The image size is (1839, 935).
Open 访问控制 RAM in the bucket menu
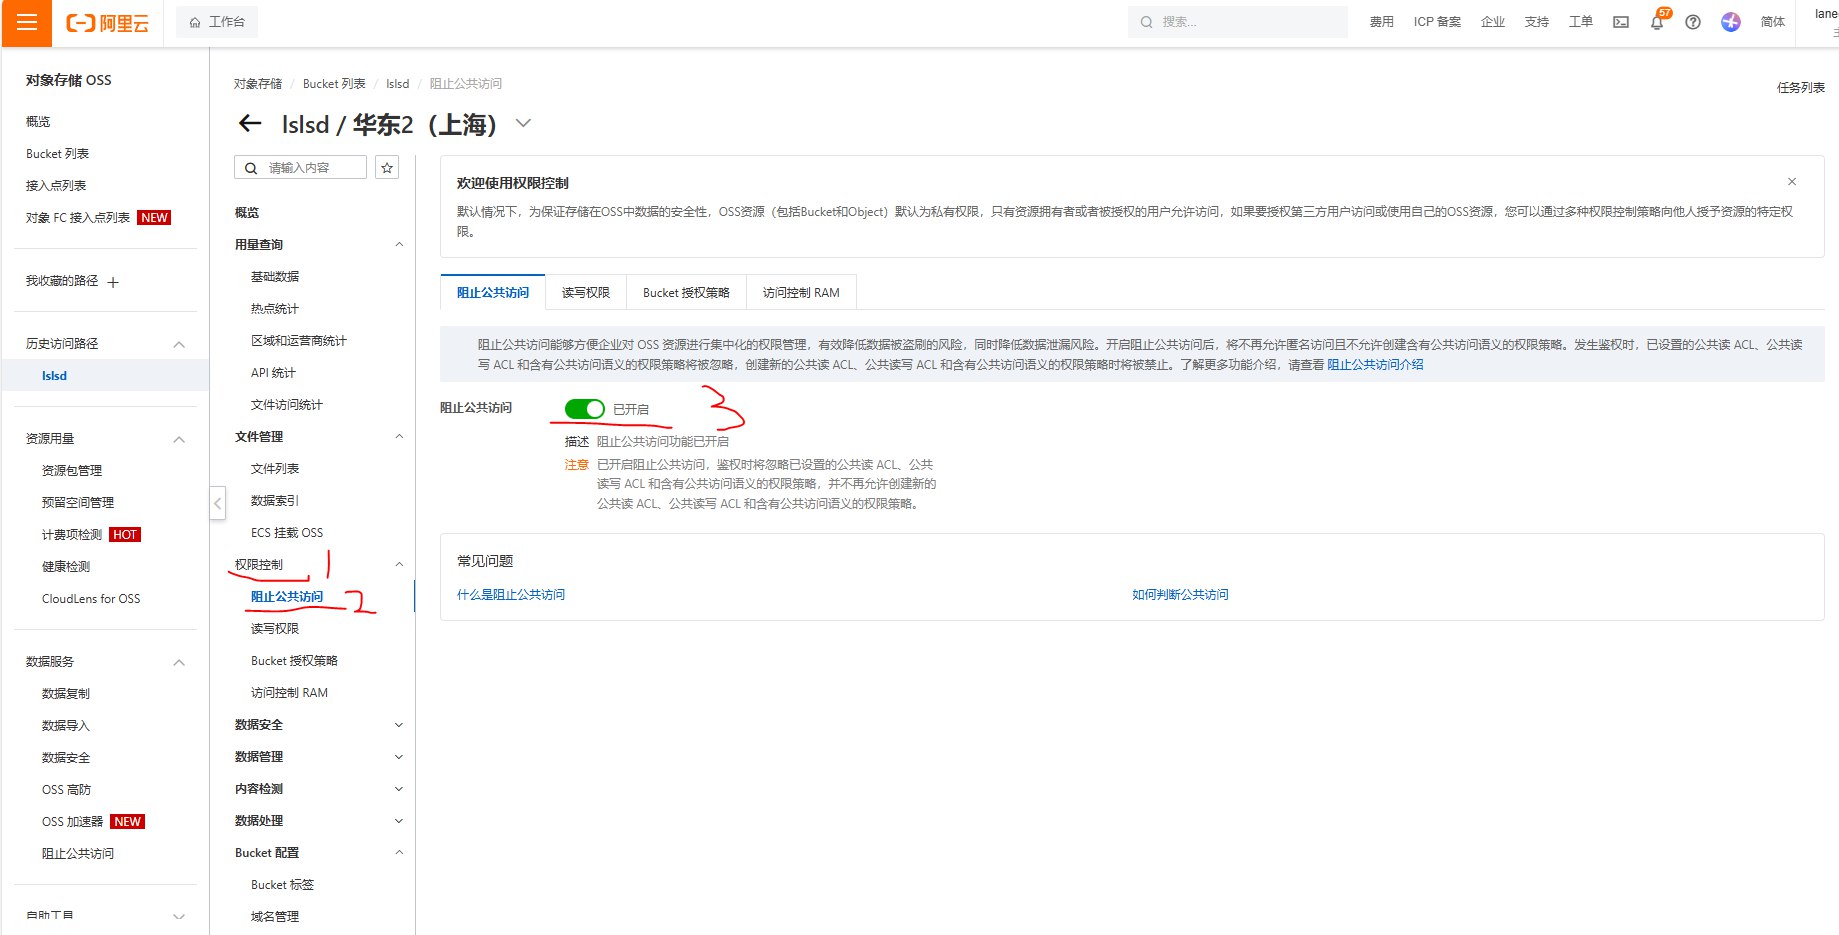pos(289,693)
